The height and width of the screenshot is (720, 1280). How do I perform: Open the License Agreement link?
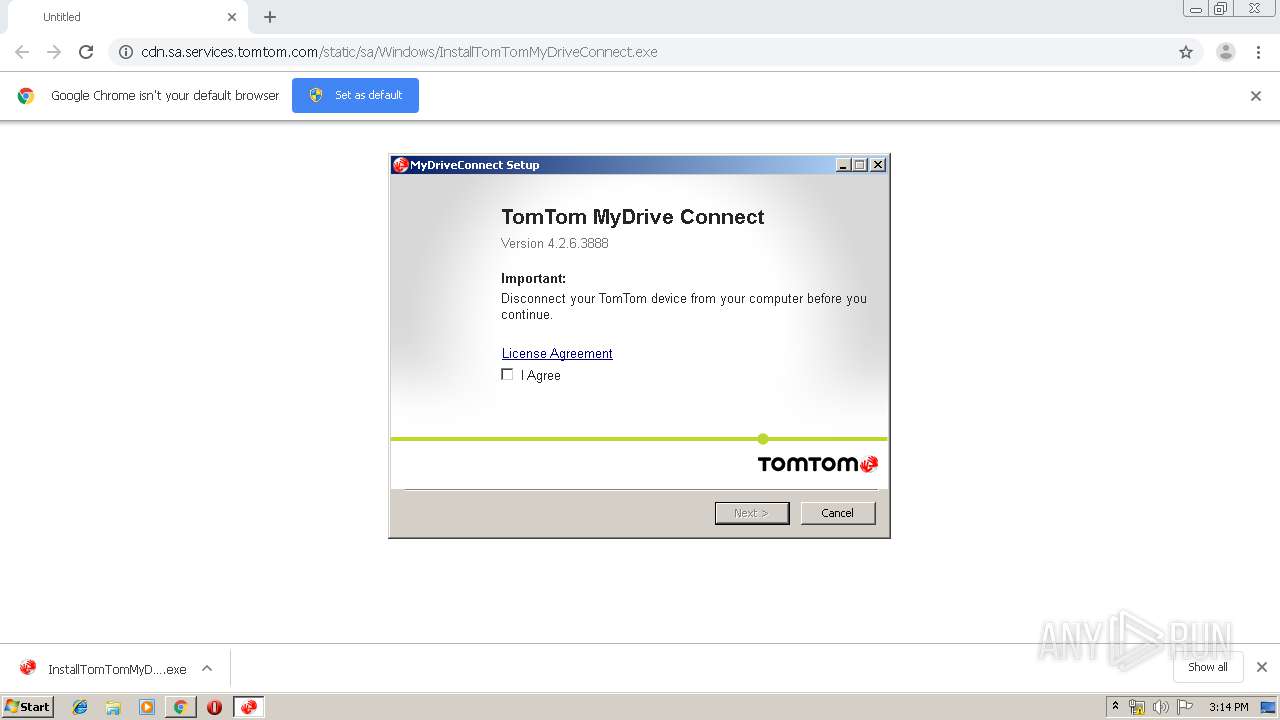(557, 353)
